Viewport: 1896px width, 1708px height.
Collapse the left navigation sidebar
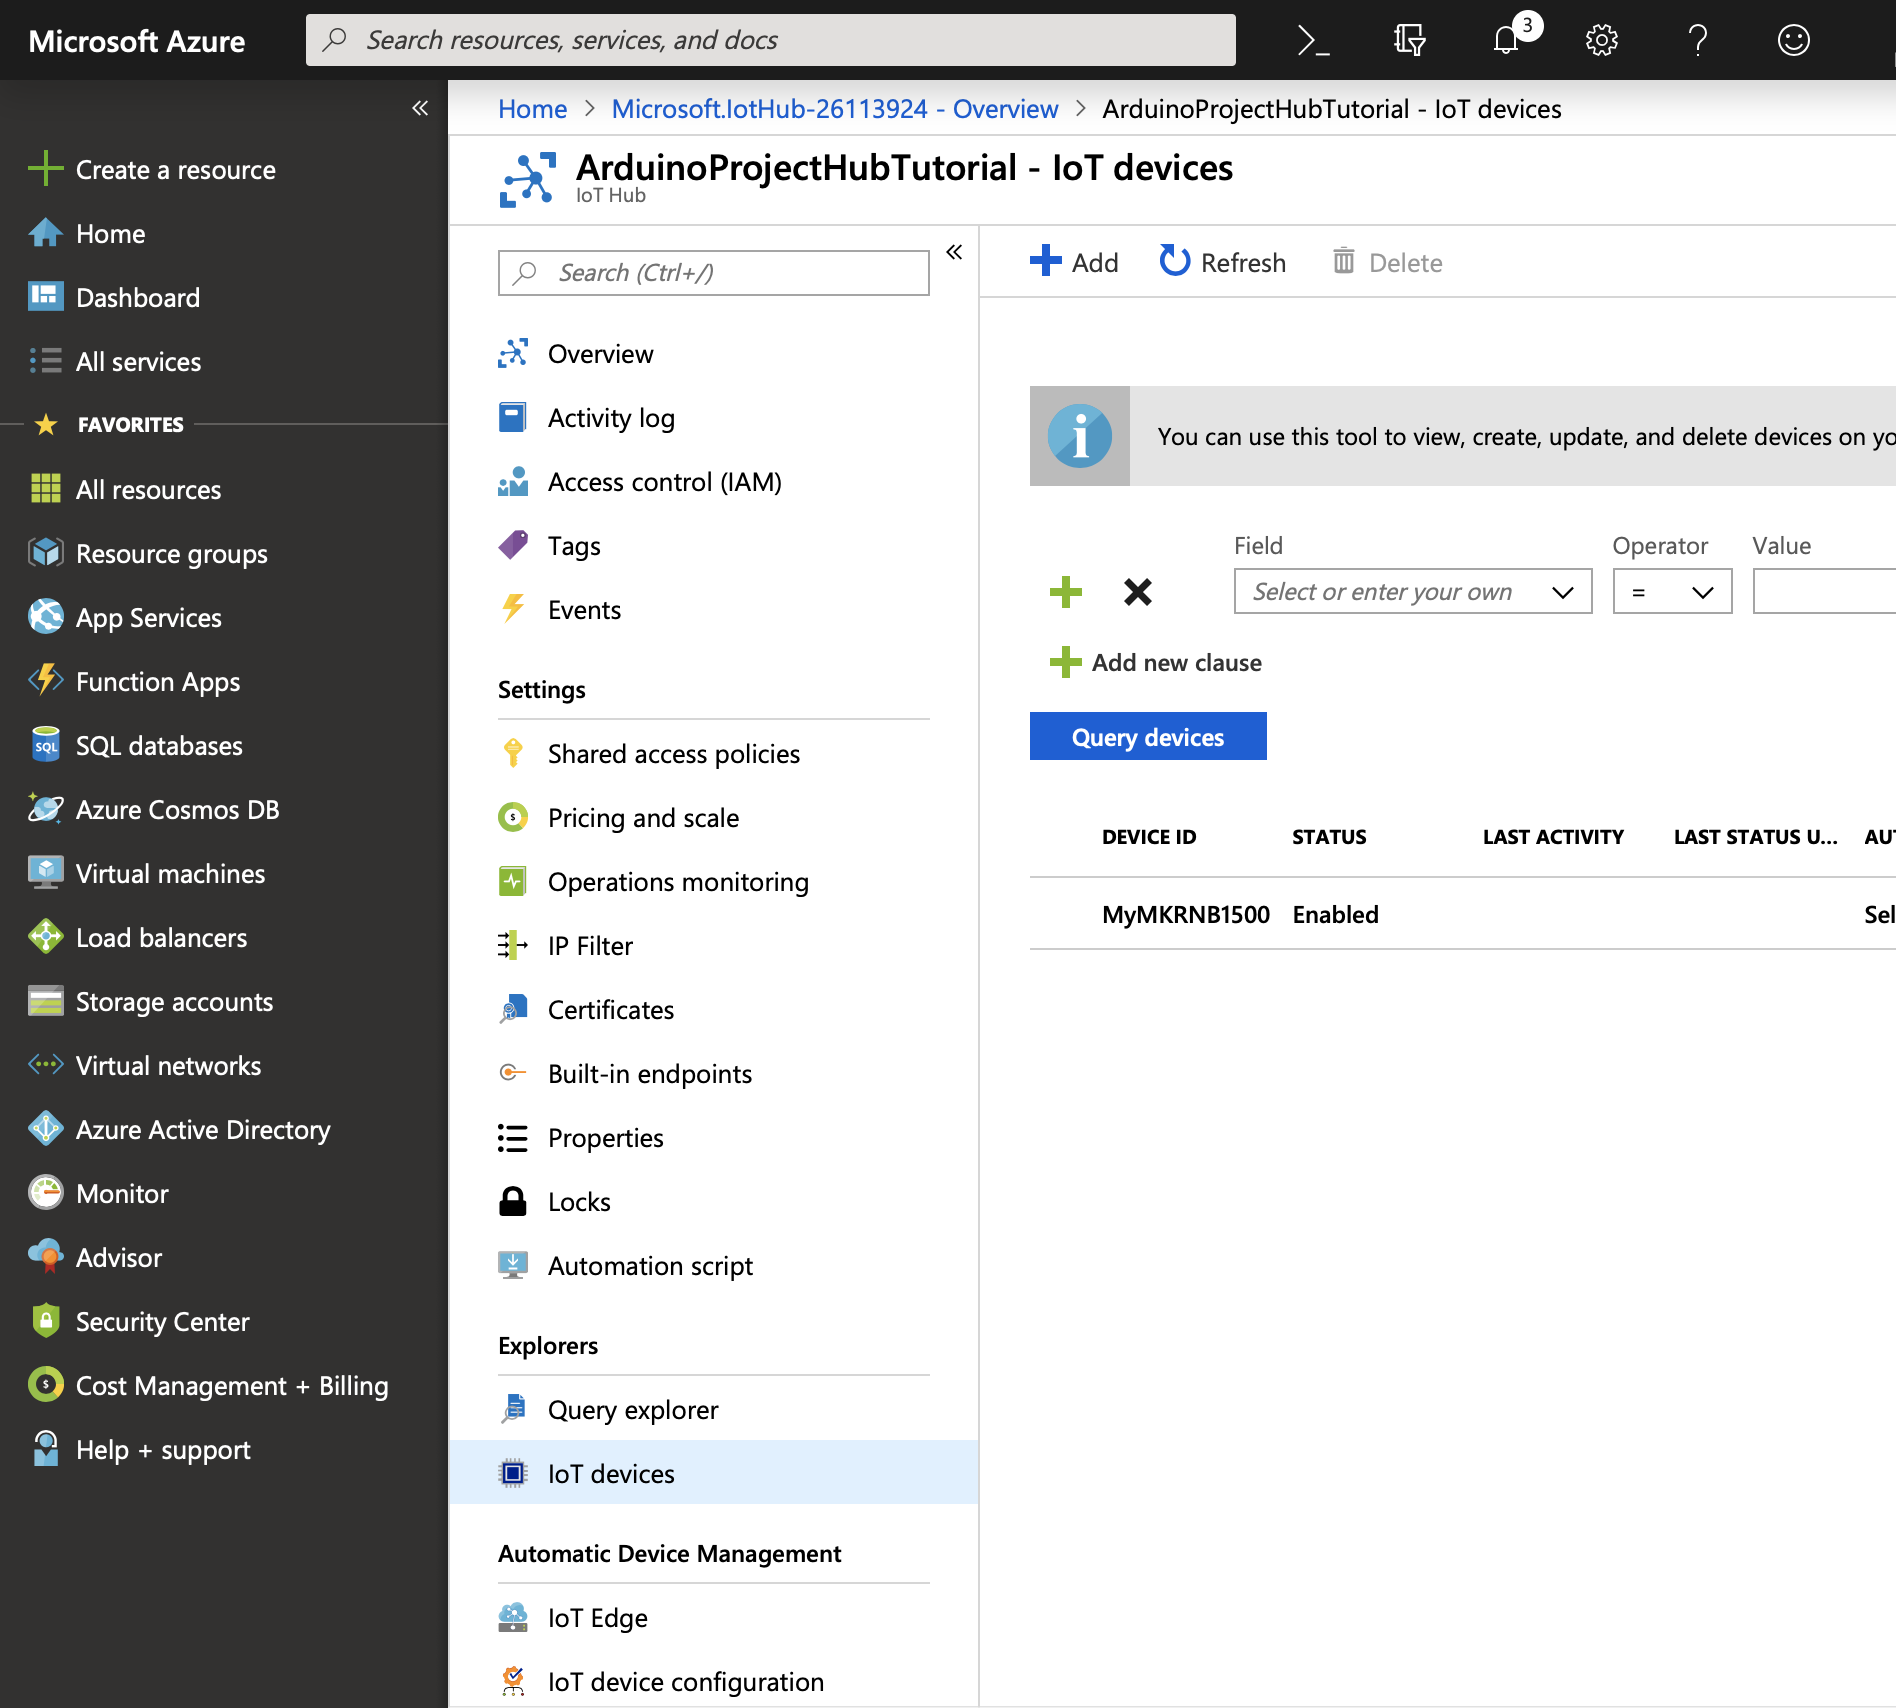point(419,108)
